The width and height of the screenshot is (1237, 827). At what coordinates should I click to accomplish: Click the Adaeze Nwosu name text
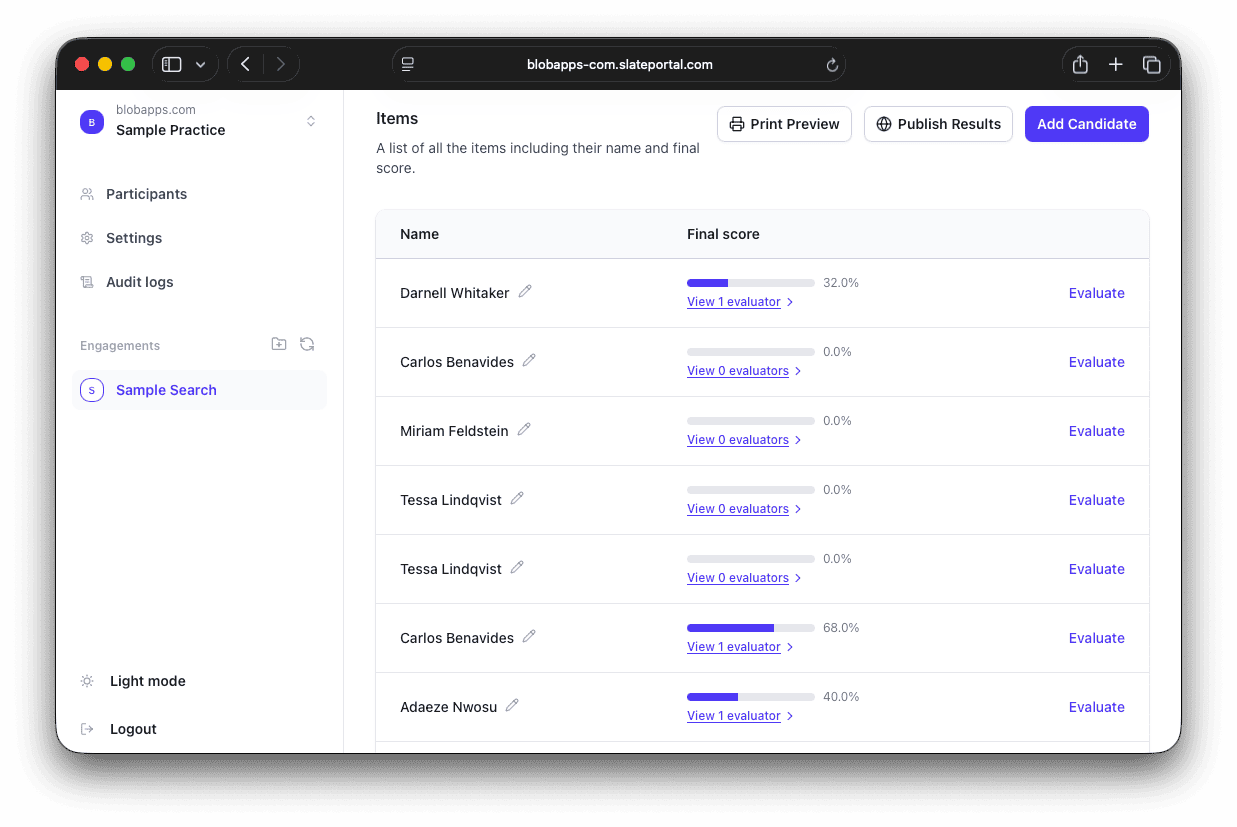448,707
